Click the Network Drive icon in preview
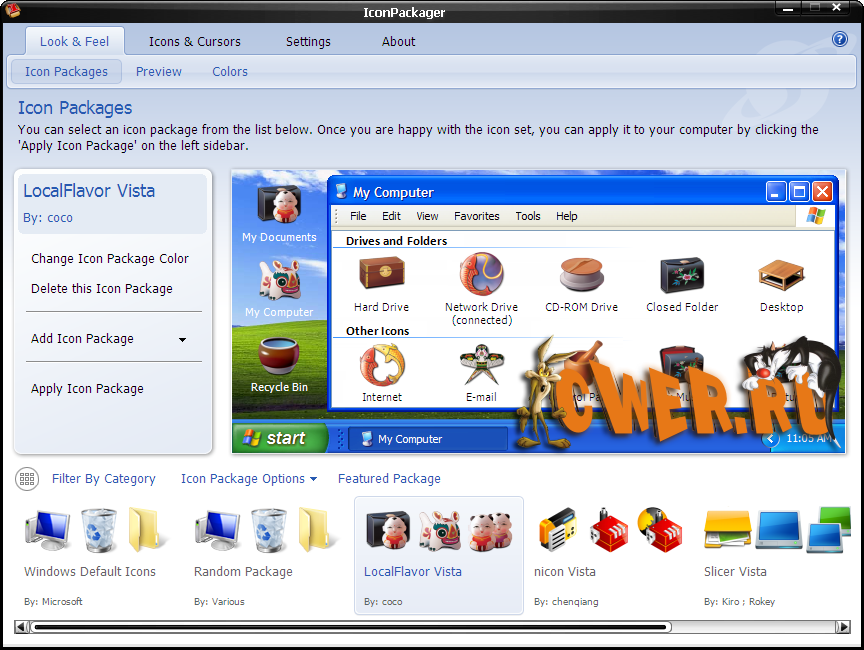The width and height of the screenshot is (864, 650). click(481, 275)
